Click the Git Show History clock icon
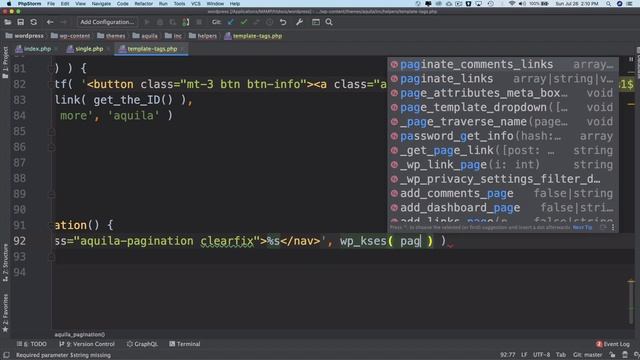Image resolution: width=640 pixels, height=360 pixels. [x=269, y=22]
